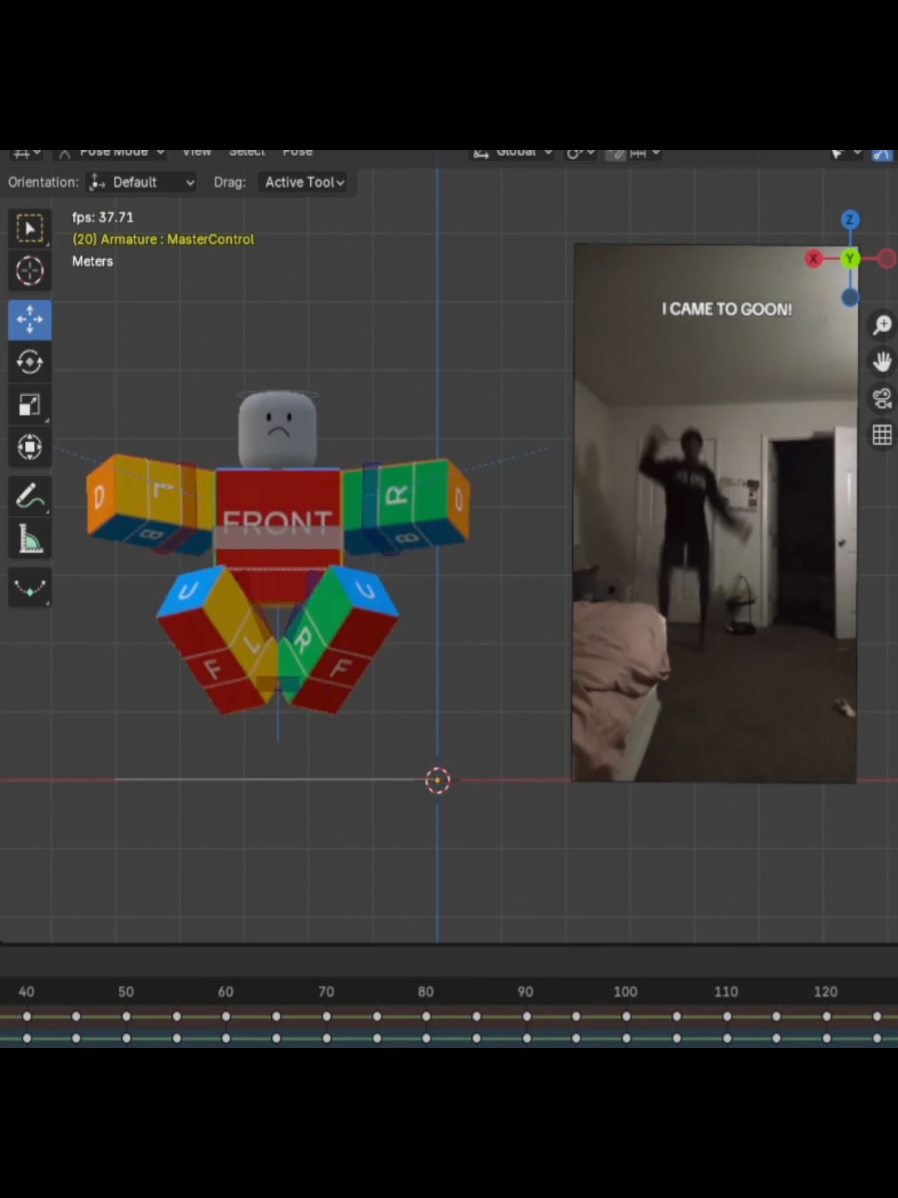Screen dimensions: 898x1198
Task: Select top-row keyframe at frame 80
Action: click(426, 1016)
